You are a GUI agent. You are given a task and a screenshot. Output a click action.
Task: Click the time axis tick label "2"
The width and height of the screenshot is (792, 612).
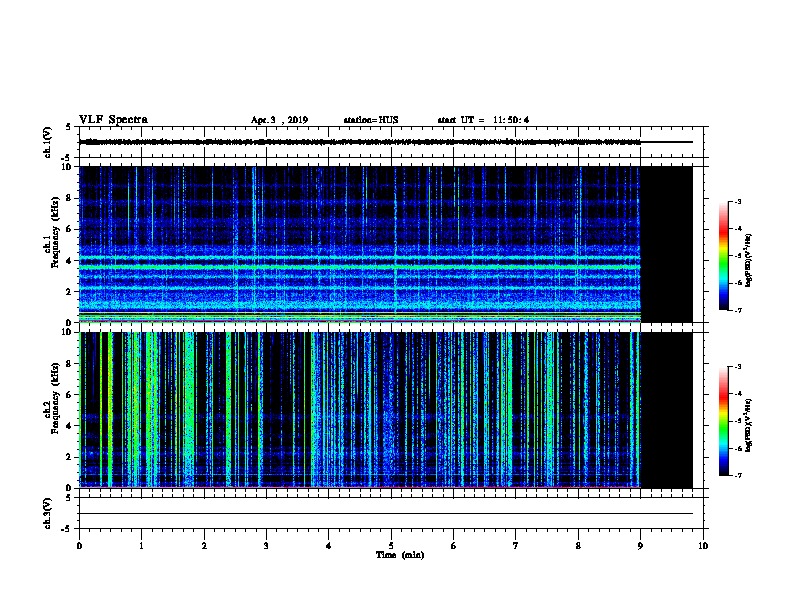coord(204,546)
